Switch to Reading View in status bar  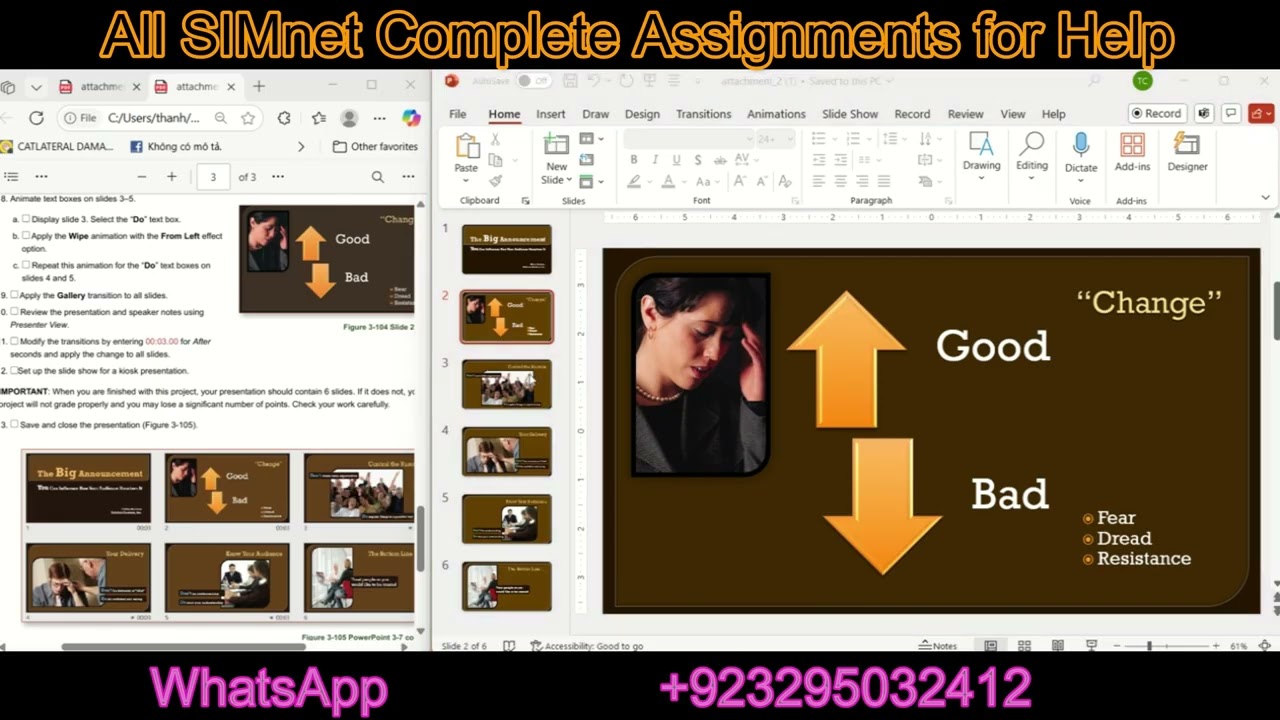1057,646
